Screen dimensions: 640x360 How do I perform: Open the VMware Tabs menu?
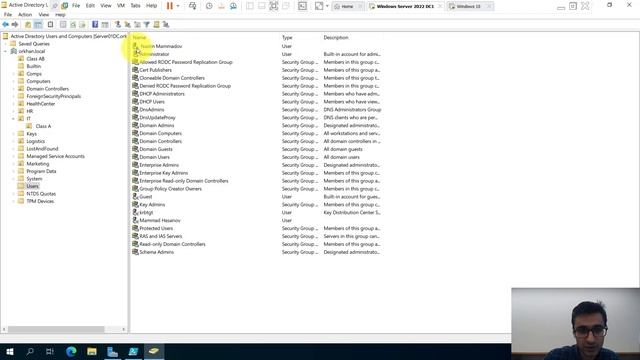tap(136, 6)
